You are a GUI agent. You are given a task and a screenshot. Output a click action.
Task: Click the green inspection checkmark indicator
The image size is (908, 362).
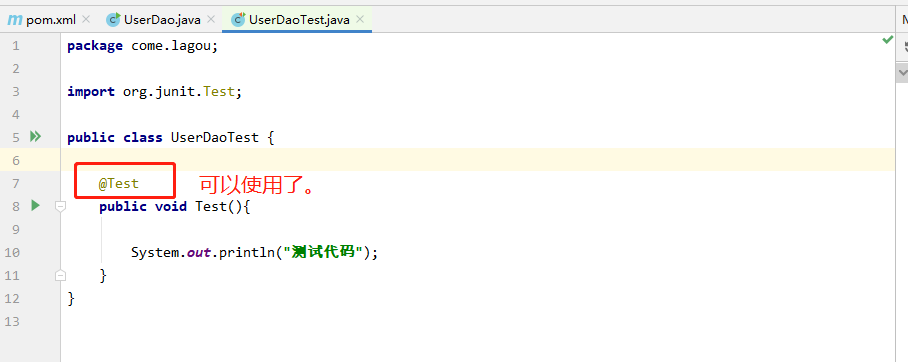click(887, 39)
